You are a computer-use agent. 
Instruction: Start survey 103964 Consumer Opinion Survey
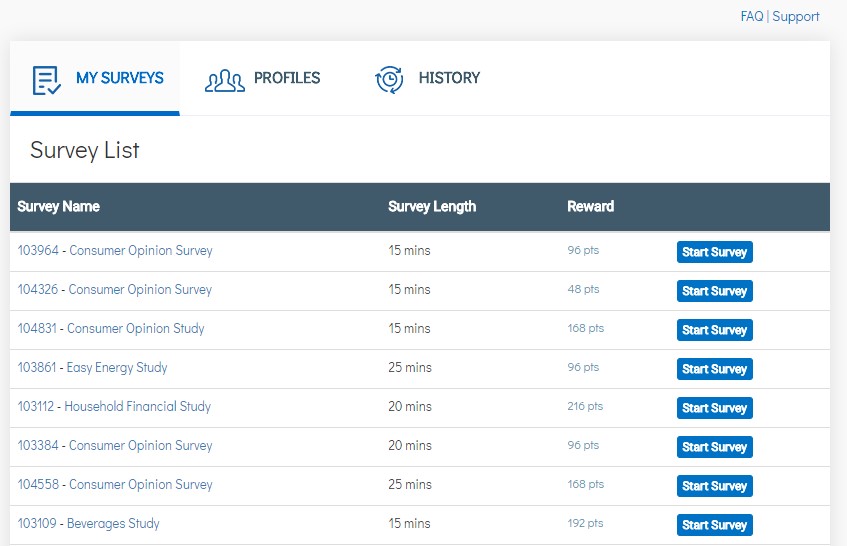(x=714, y=252)
